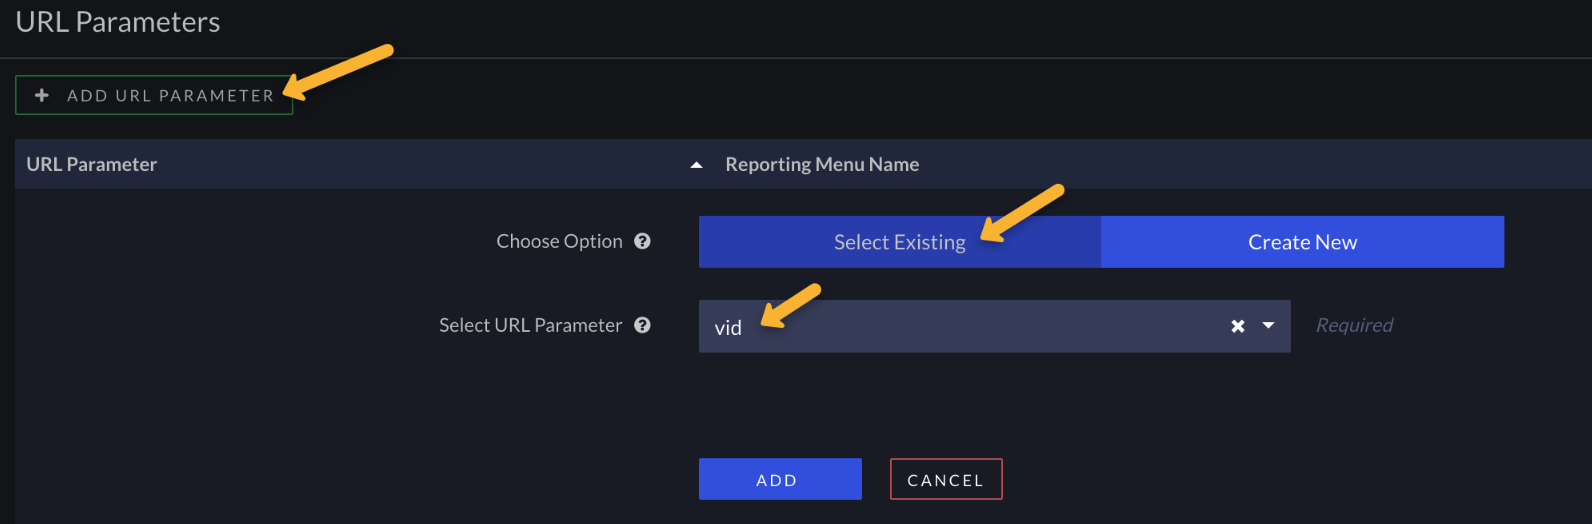
Task: Click the blue ADD button
Action: coord(780,479)
